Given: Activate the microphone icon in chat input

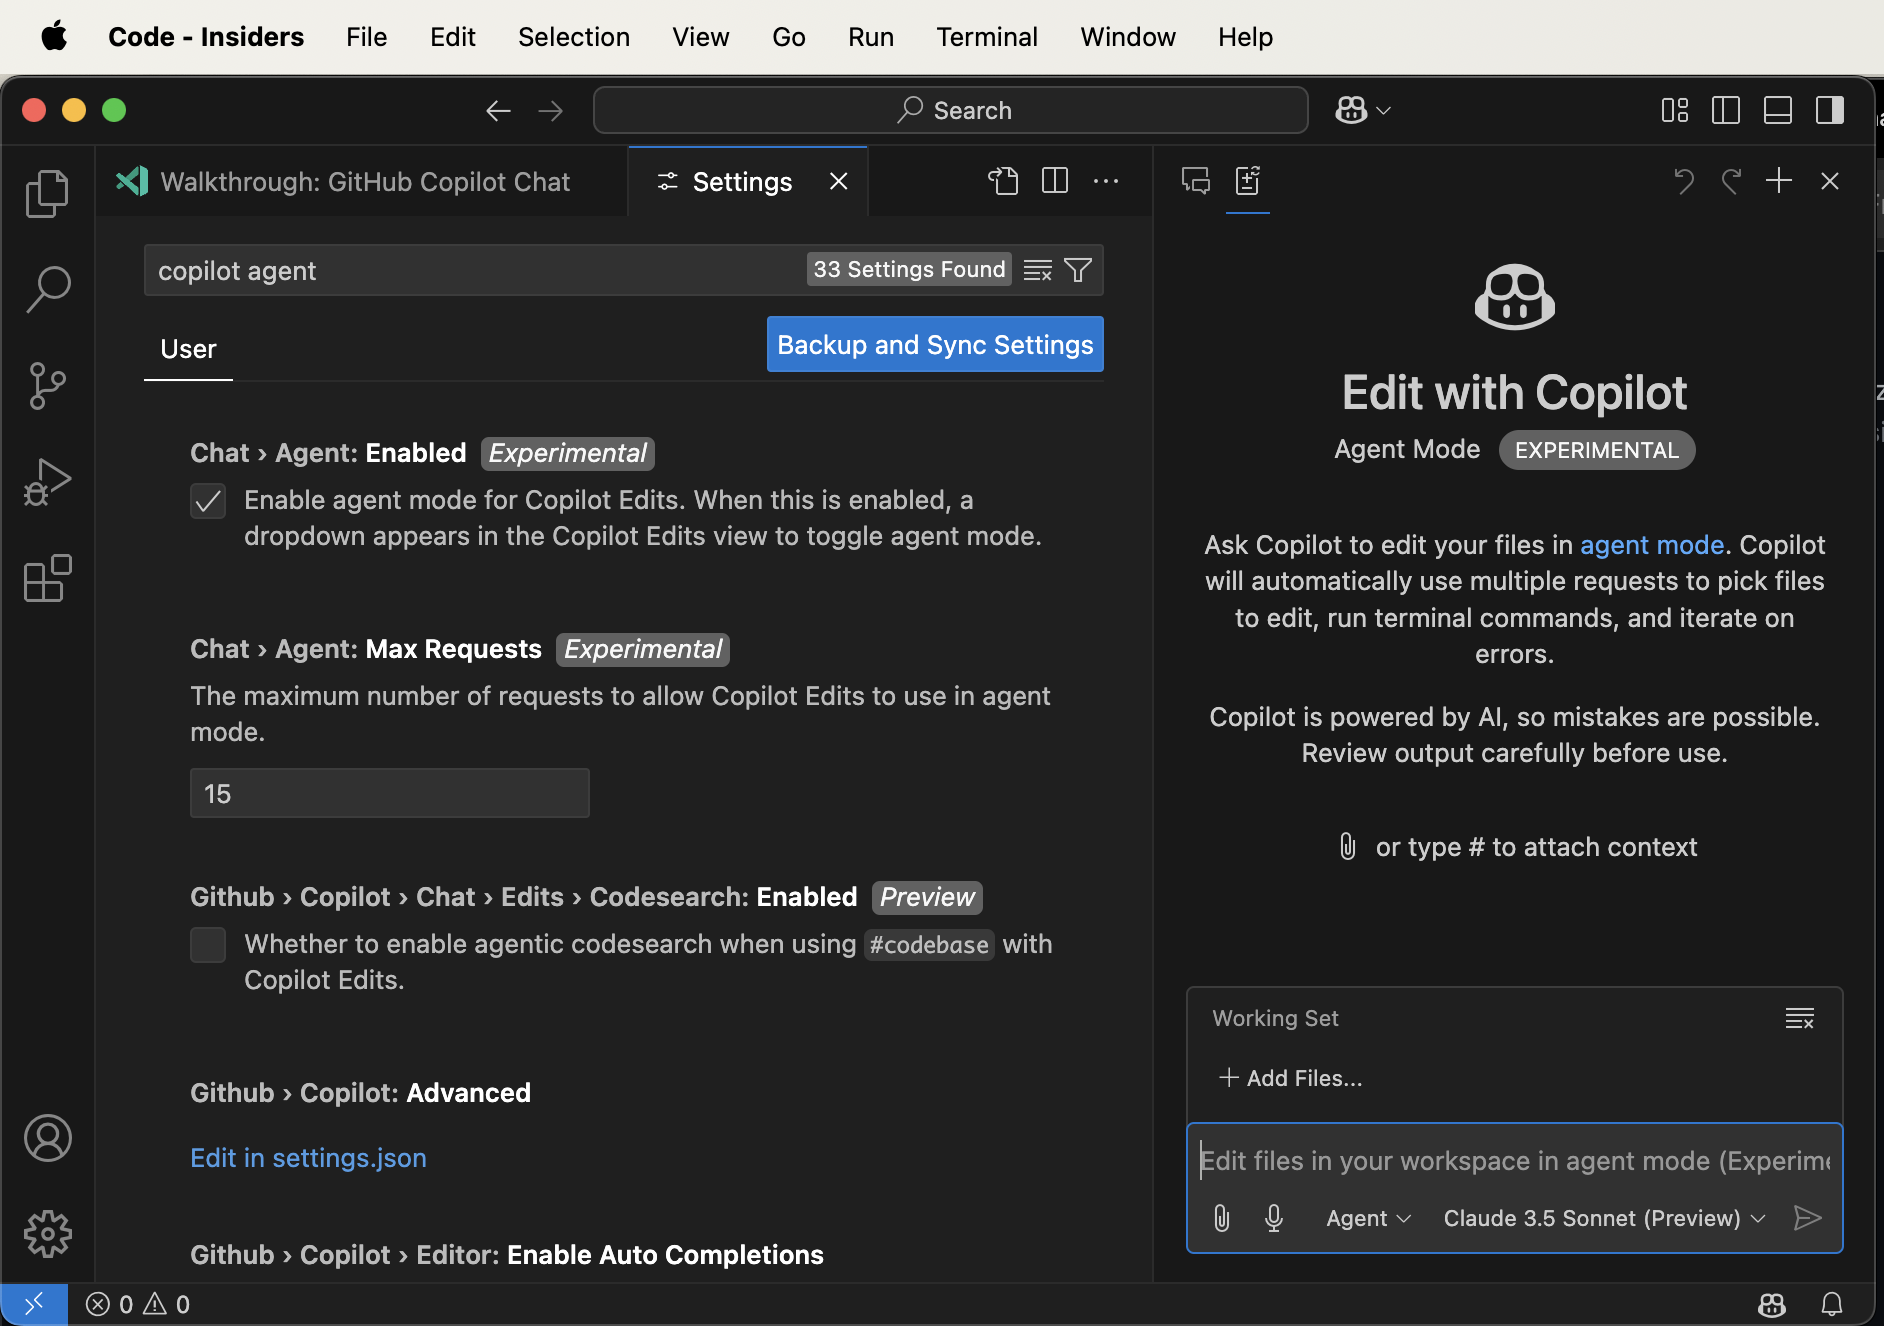Looking at the screenshot, I should click(1273, 1217).
